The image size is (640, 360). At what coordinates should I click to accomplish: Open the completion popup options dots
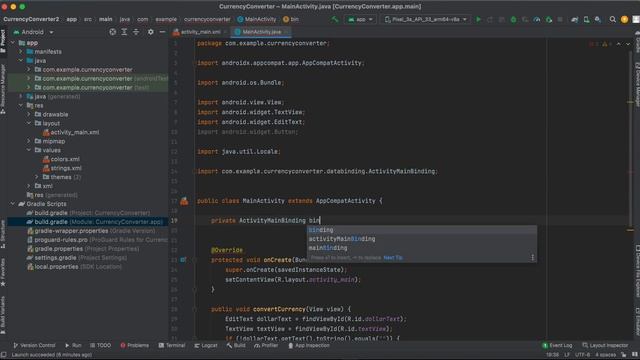(x=532, y=258)
